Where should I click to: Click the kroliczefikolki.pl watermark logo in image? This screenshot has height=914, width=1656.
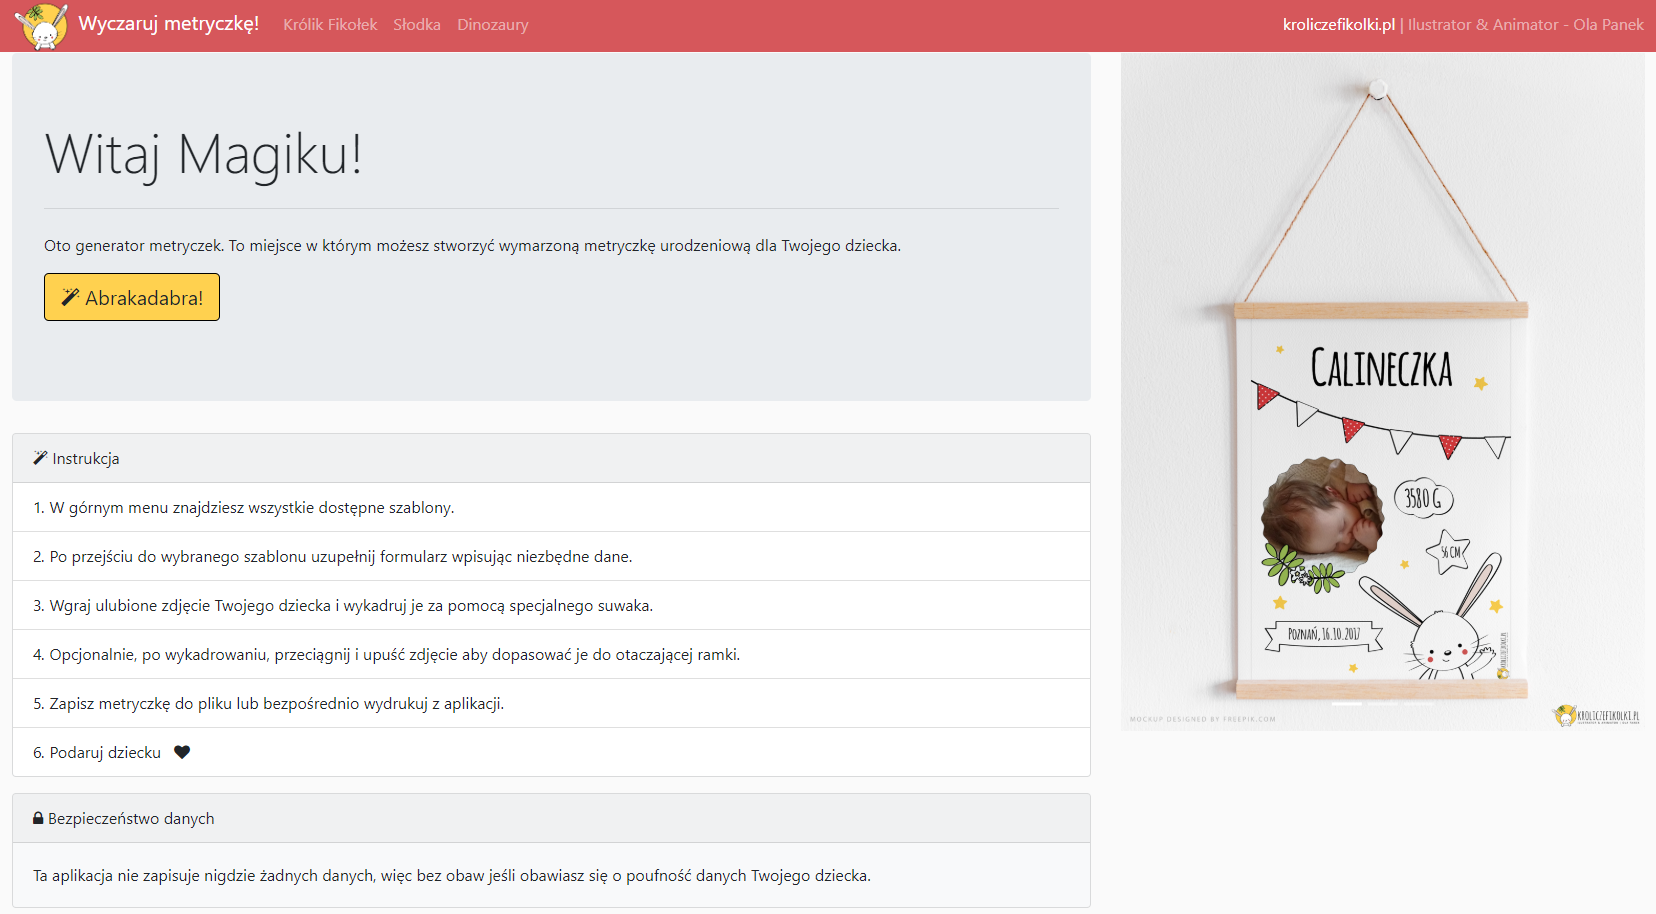tap(1596, 715)
